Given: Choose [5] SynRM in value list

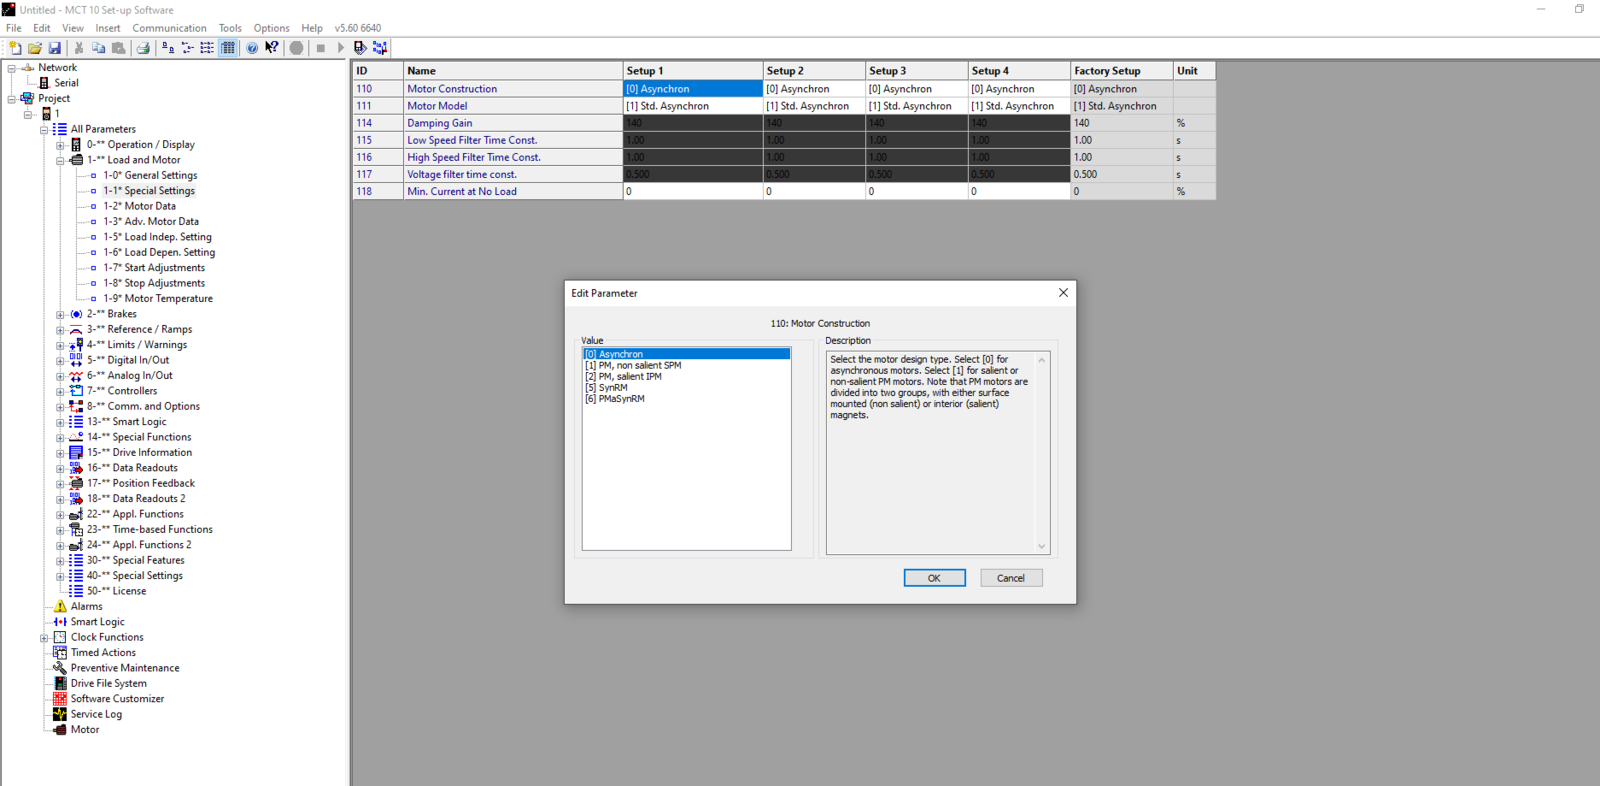Looking at the screenshot, I should 606,387.
